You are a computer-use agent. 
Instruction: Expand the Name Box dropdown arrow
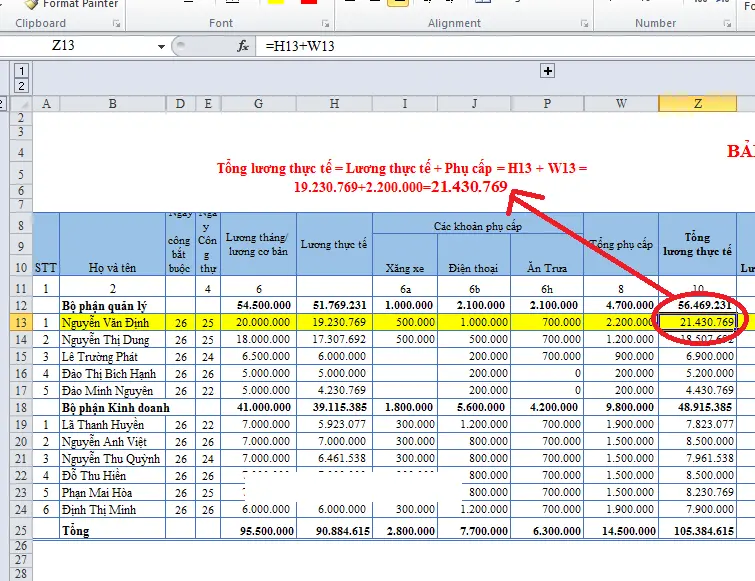161,46
